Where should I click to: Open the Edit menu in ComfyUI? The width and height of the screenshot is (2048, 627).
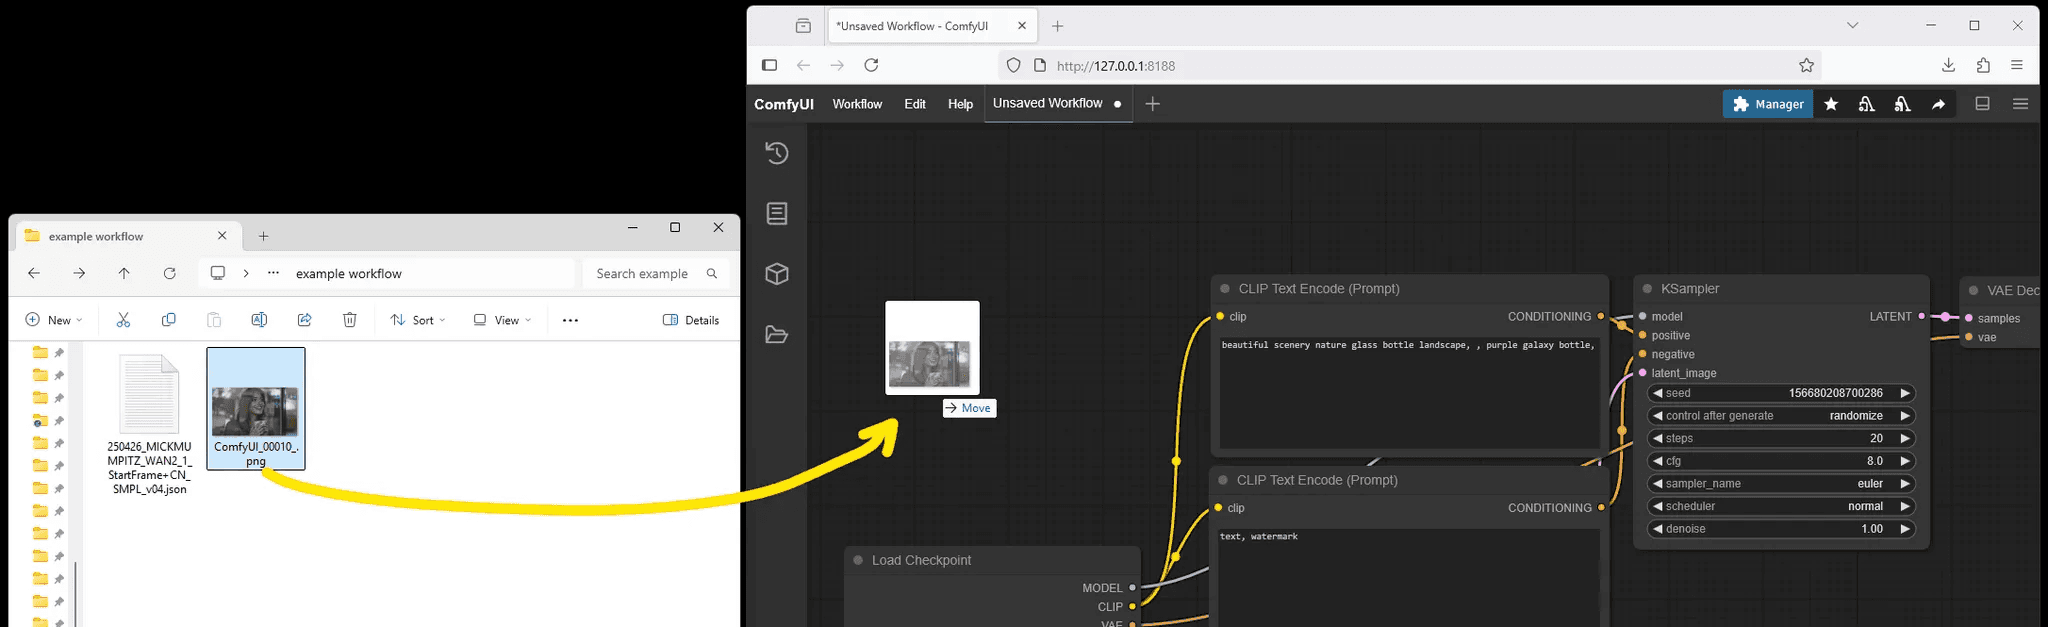(915, 104)
